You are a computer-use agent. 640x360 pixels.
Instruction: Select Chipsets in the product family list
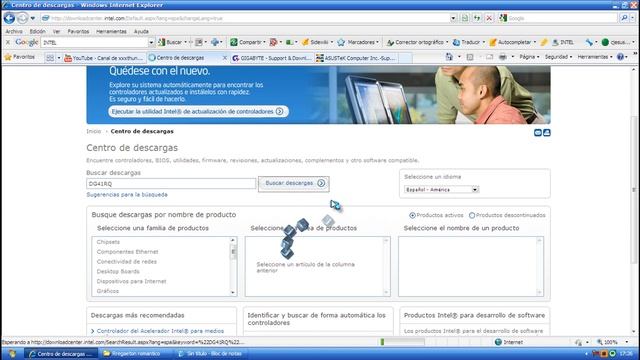coord(108,242)
